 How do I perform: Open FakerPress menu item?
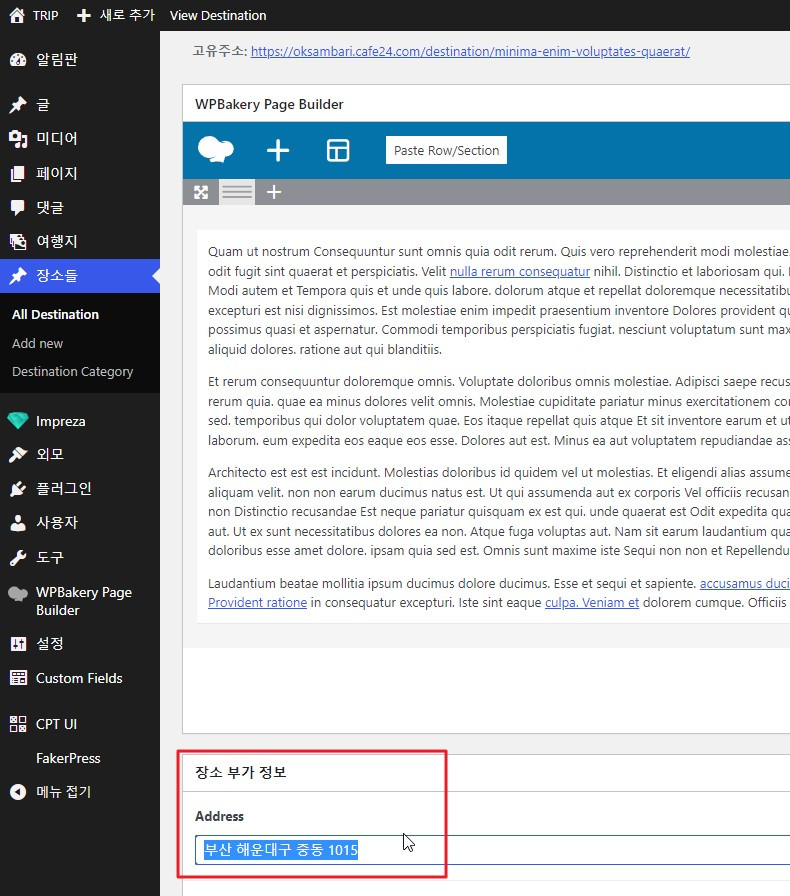68,758
